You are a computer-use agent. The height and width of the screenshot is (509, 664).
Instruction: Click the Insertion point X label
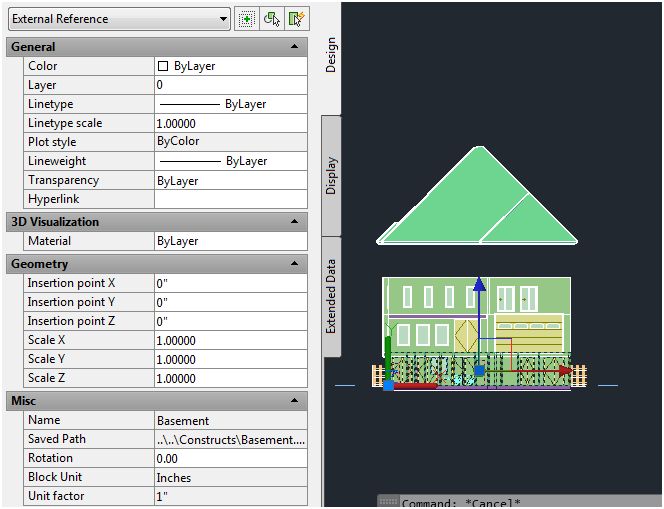click(x=71, y=283)
